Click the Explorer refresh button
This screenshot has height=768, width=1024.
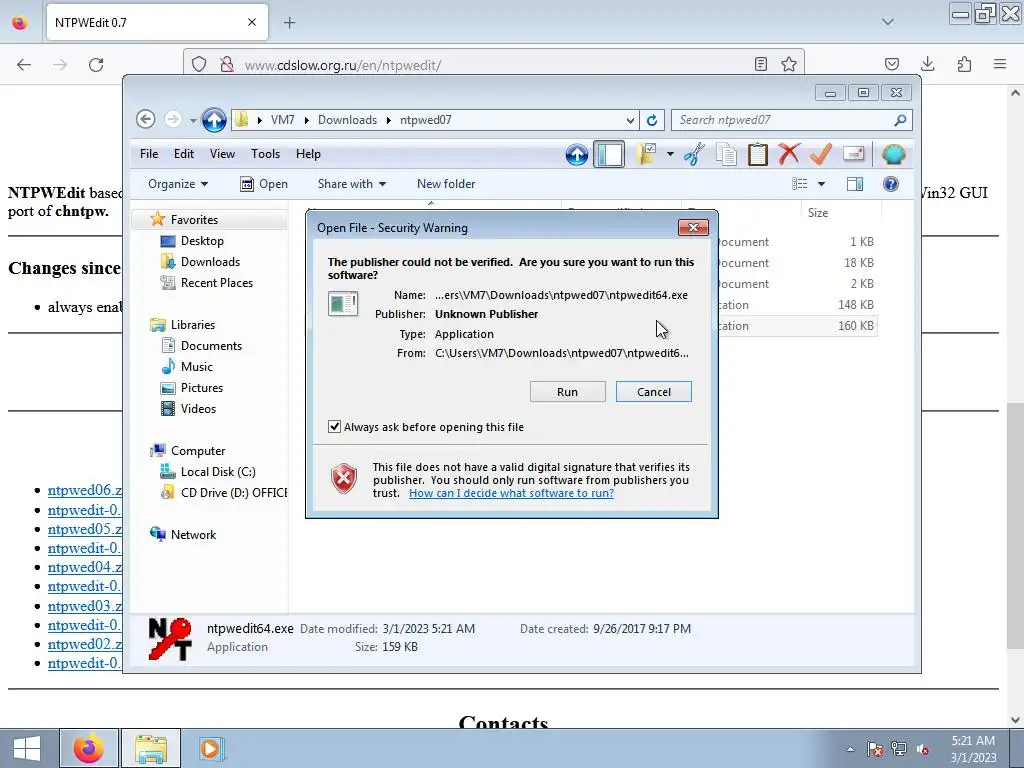[652, 120]
